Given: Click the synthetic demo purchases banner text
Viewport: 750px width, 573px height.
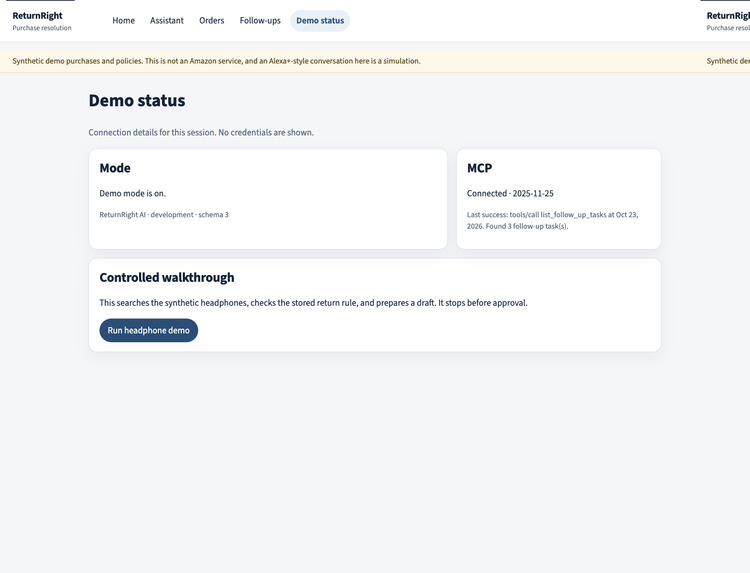Looking at the screenshot, I should (216, 61).
